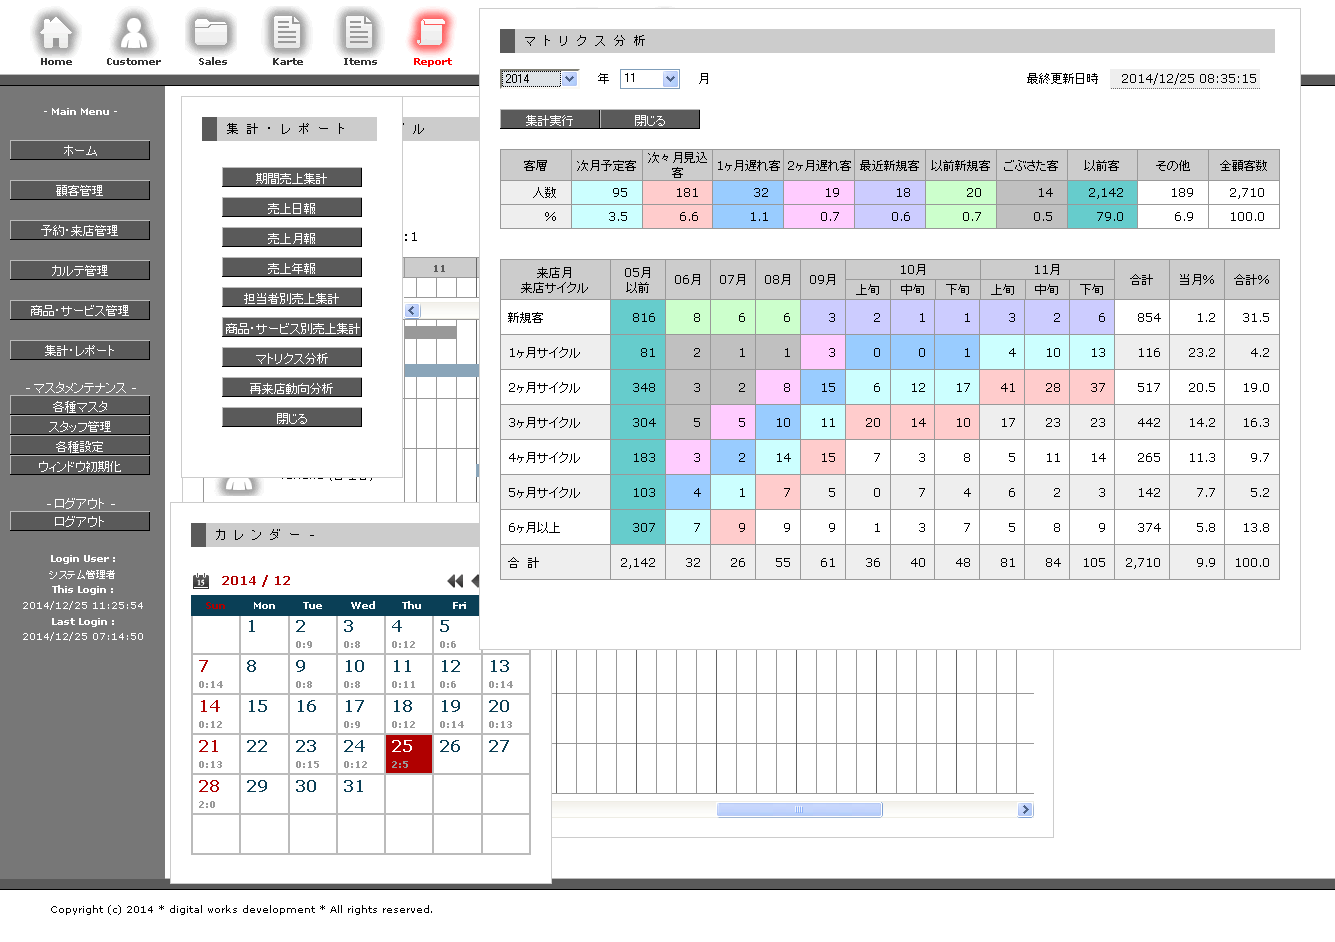Click 閉じる button in report menu panel
Screen dimensions: 1335x942
point(292,418)
